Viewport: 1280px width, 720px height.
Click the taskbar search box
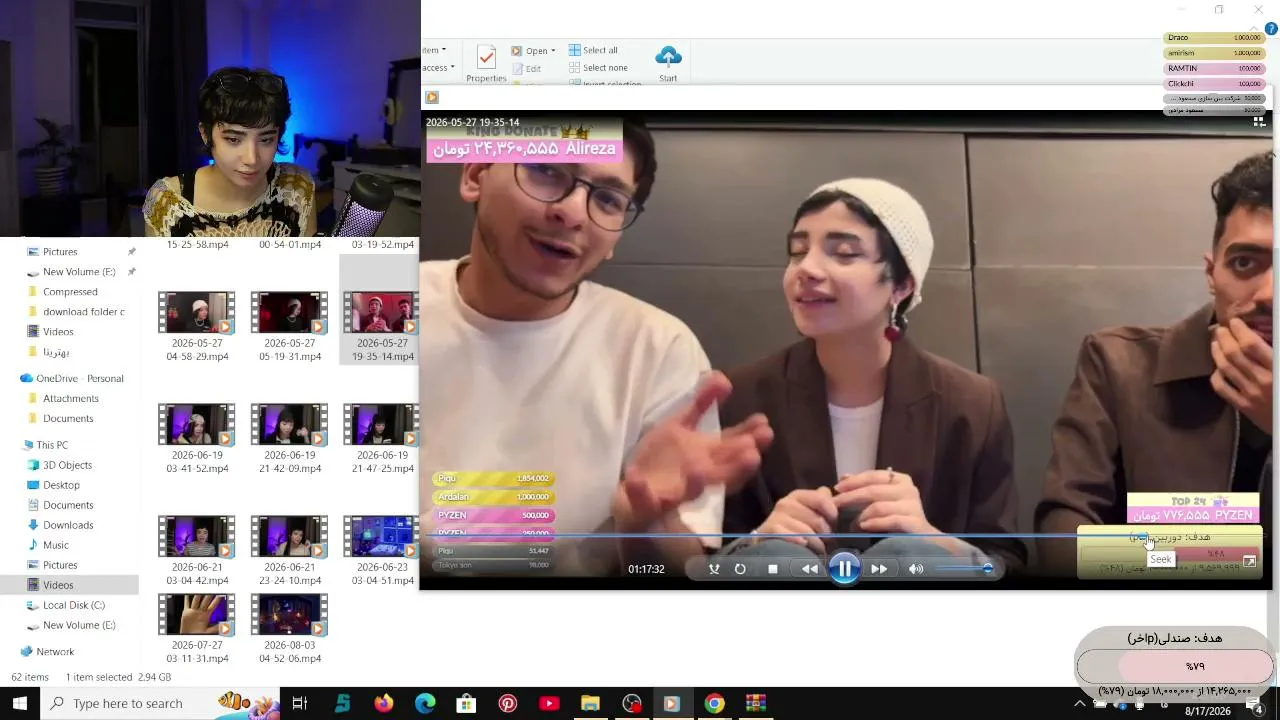(x=160, y=704)
